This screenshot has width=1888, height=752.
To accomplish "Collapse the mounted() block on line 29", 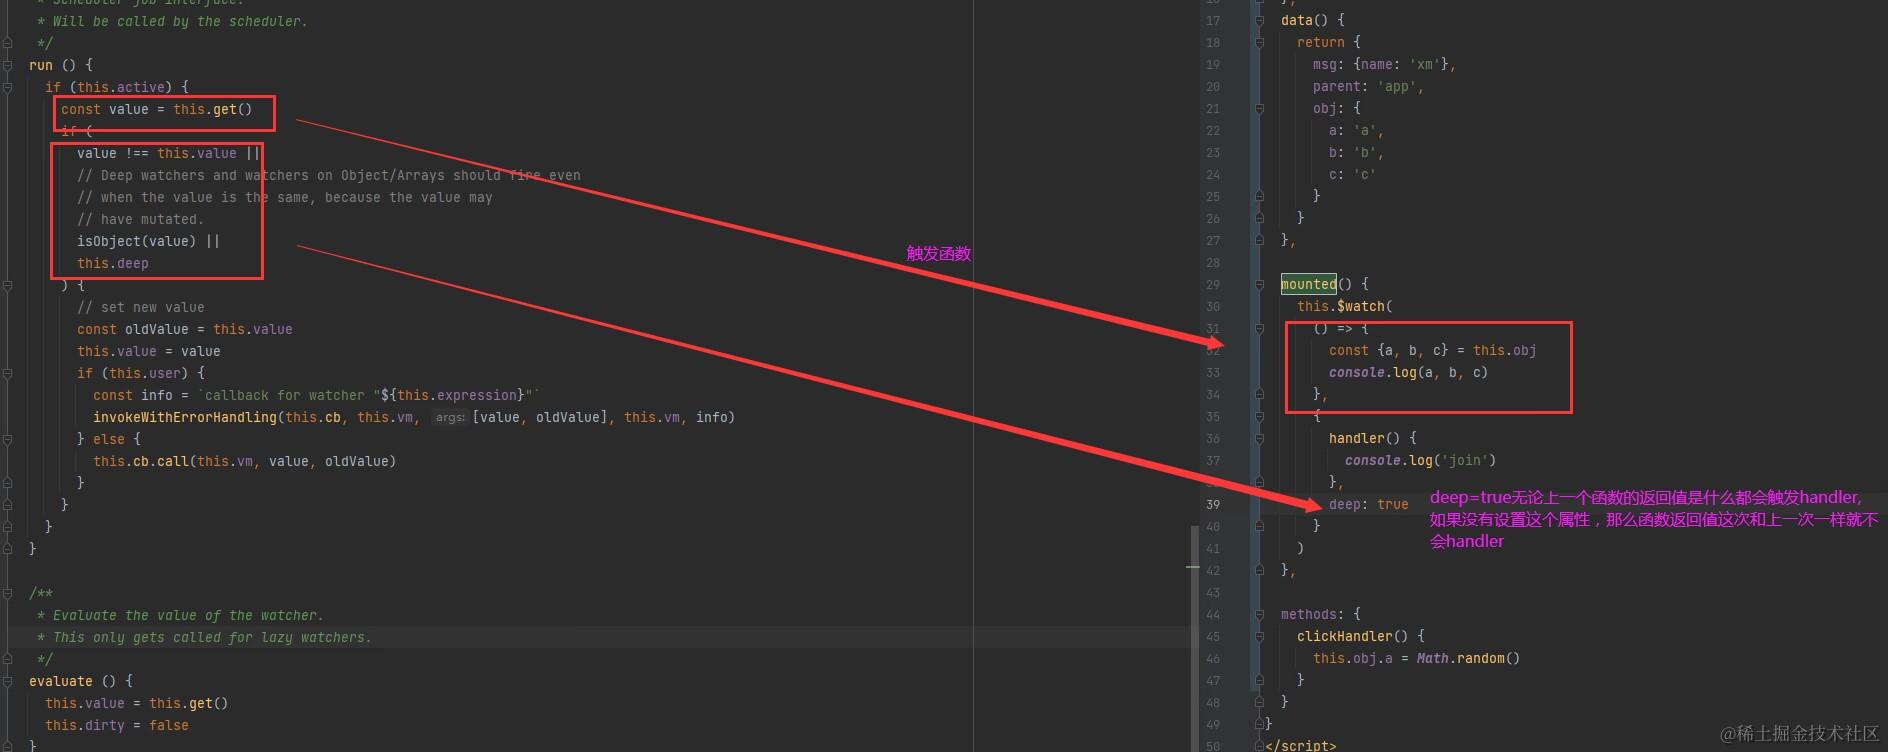I will pos(1259,285).
